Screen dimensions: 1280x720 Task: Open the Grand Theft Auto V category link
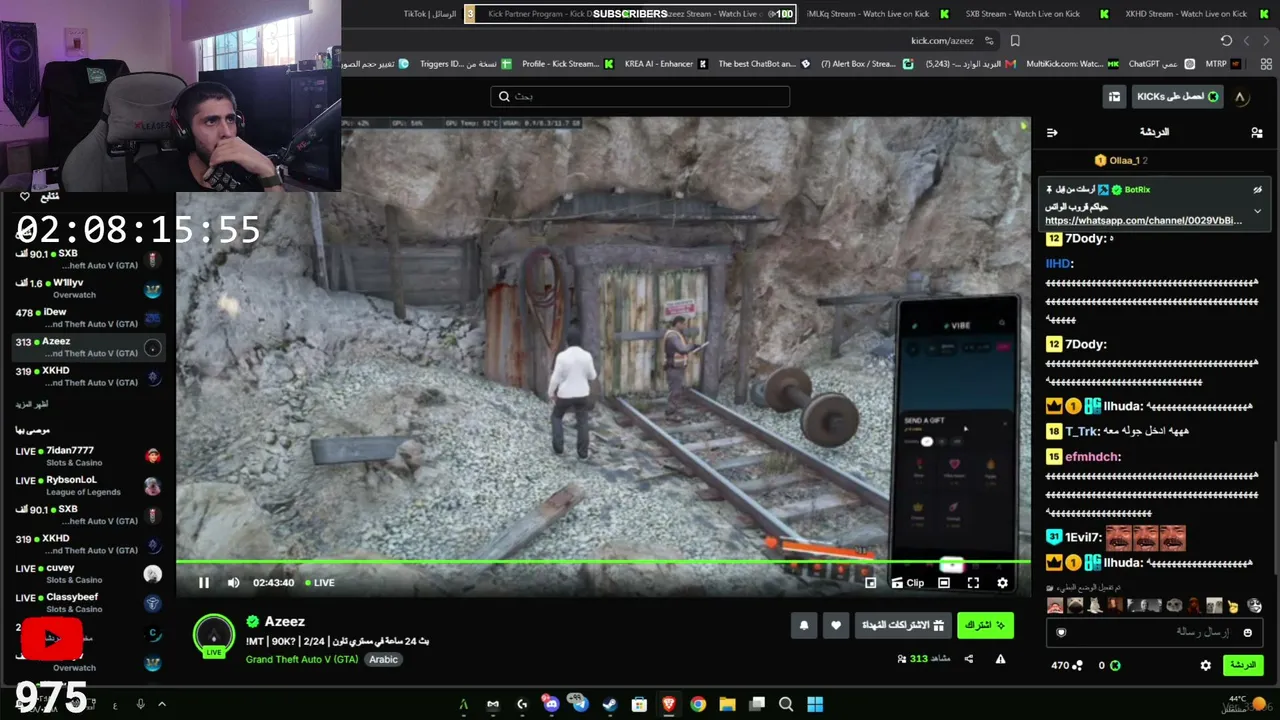[302, 660]
